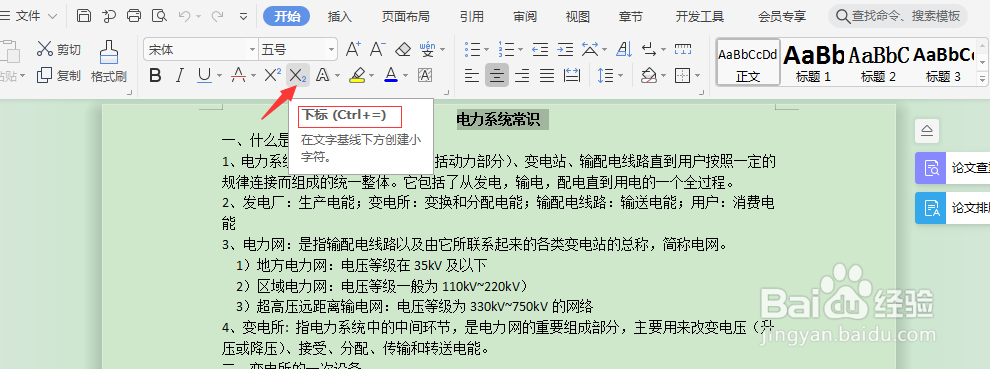This screenshot has height=369, width=990.
Task: Click the character border (framed A) icon
Action: tap(425, 76)
